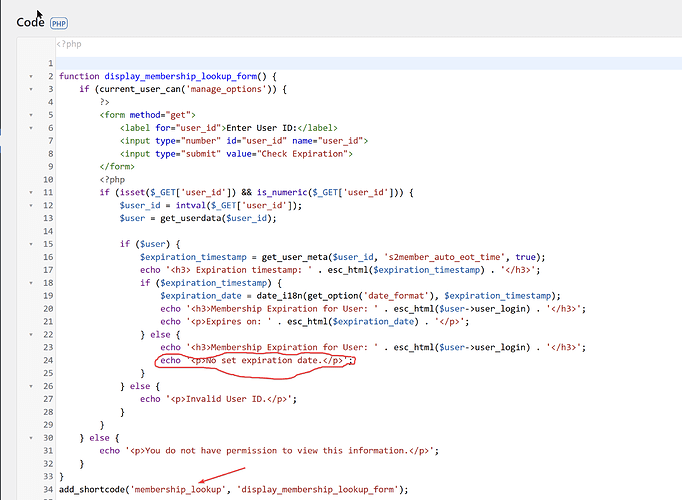This screenshot has width=682, height=500.
Task: Click line number 1 in the gutter
Action: click(50, 63)
